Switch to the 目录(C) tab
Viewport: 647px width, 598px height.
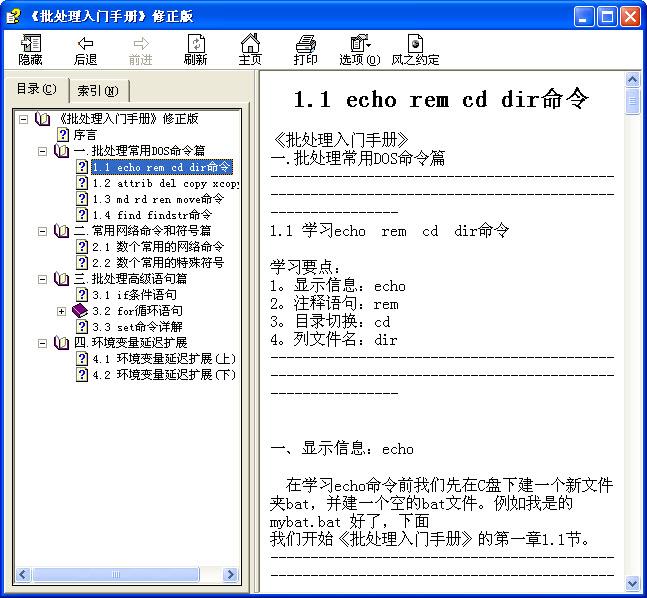click(x=36, y=89)
